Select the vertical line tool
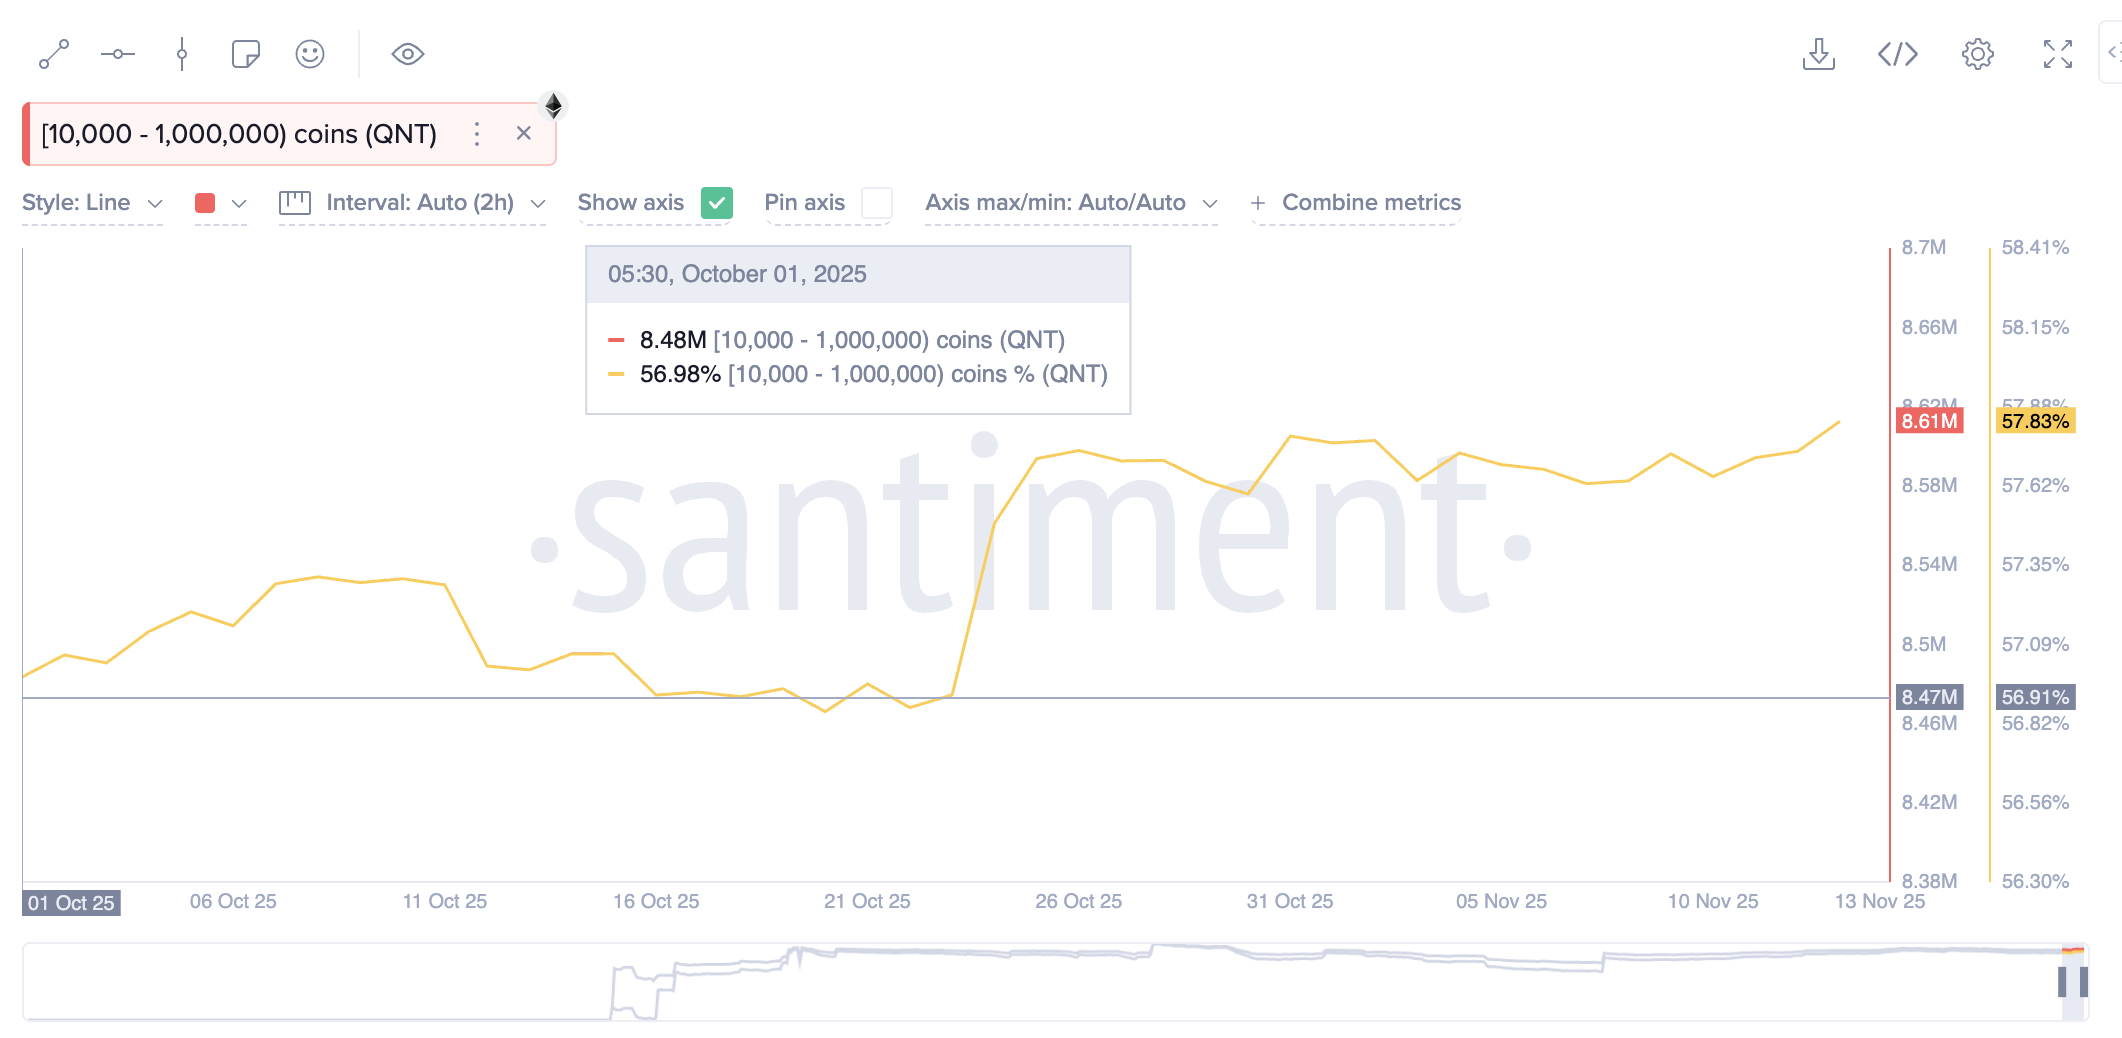Image resolution: width=2122 pixels, height=1038 pixels. coord(182,55)
